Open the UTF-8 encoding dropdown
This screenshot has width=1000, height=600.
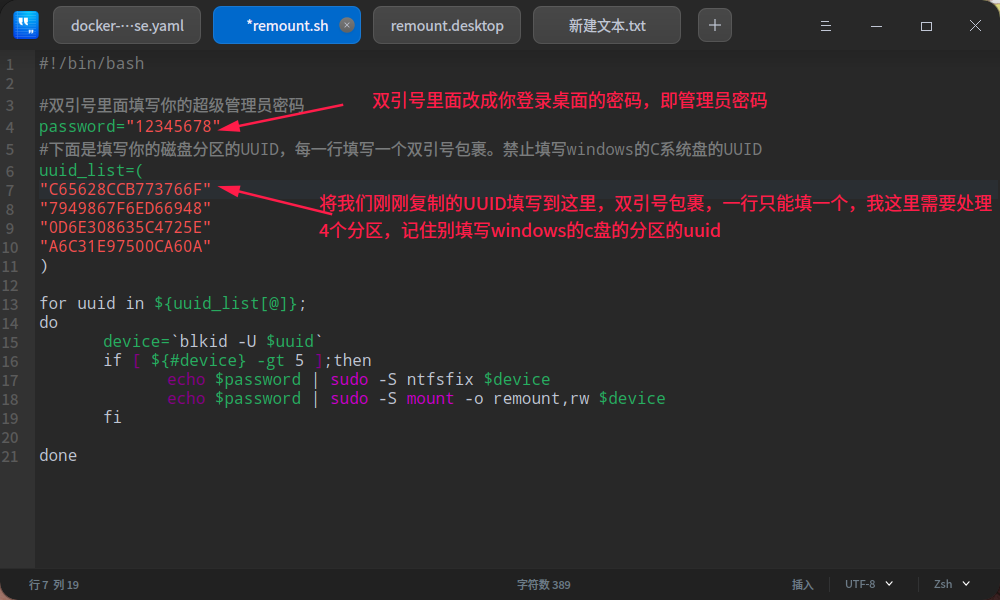865,583
